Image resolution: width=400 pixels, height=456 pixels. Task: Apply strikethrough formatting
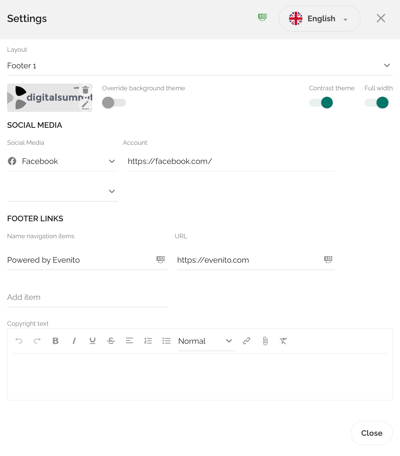tap(111, 341)
